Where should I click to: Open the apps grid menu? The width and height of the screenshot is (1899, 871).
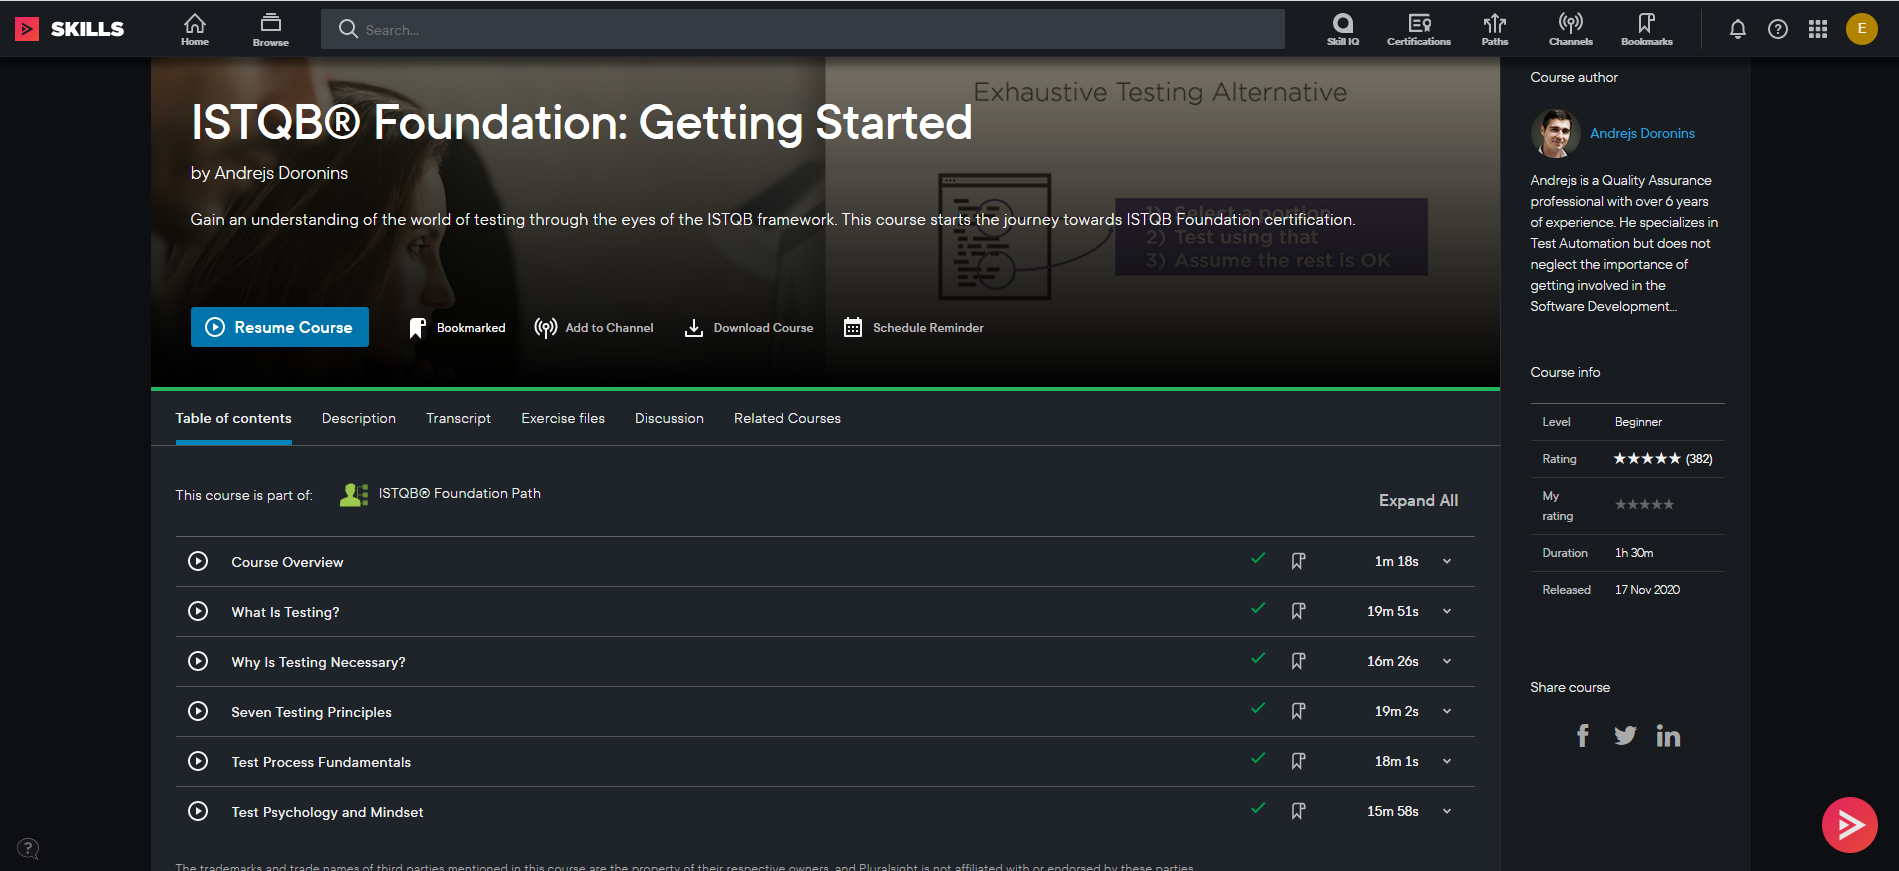(x=1818, y=29)
